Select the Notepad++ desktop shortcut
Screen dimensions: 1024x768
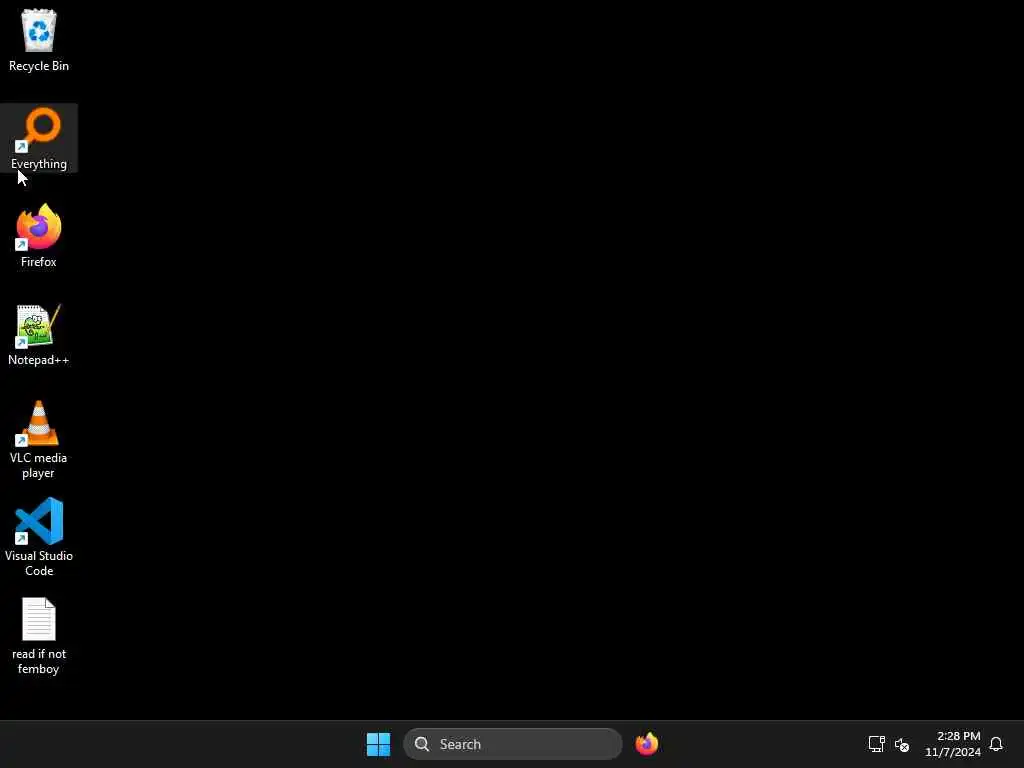point(39,334)
